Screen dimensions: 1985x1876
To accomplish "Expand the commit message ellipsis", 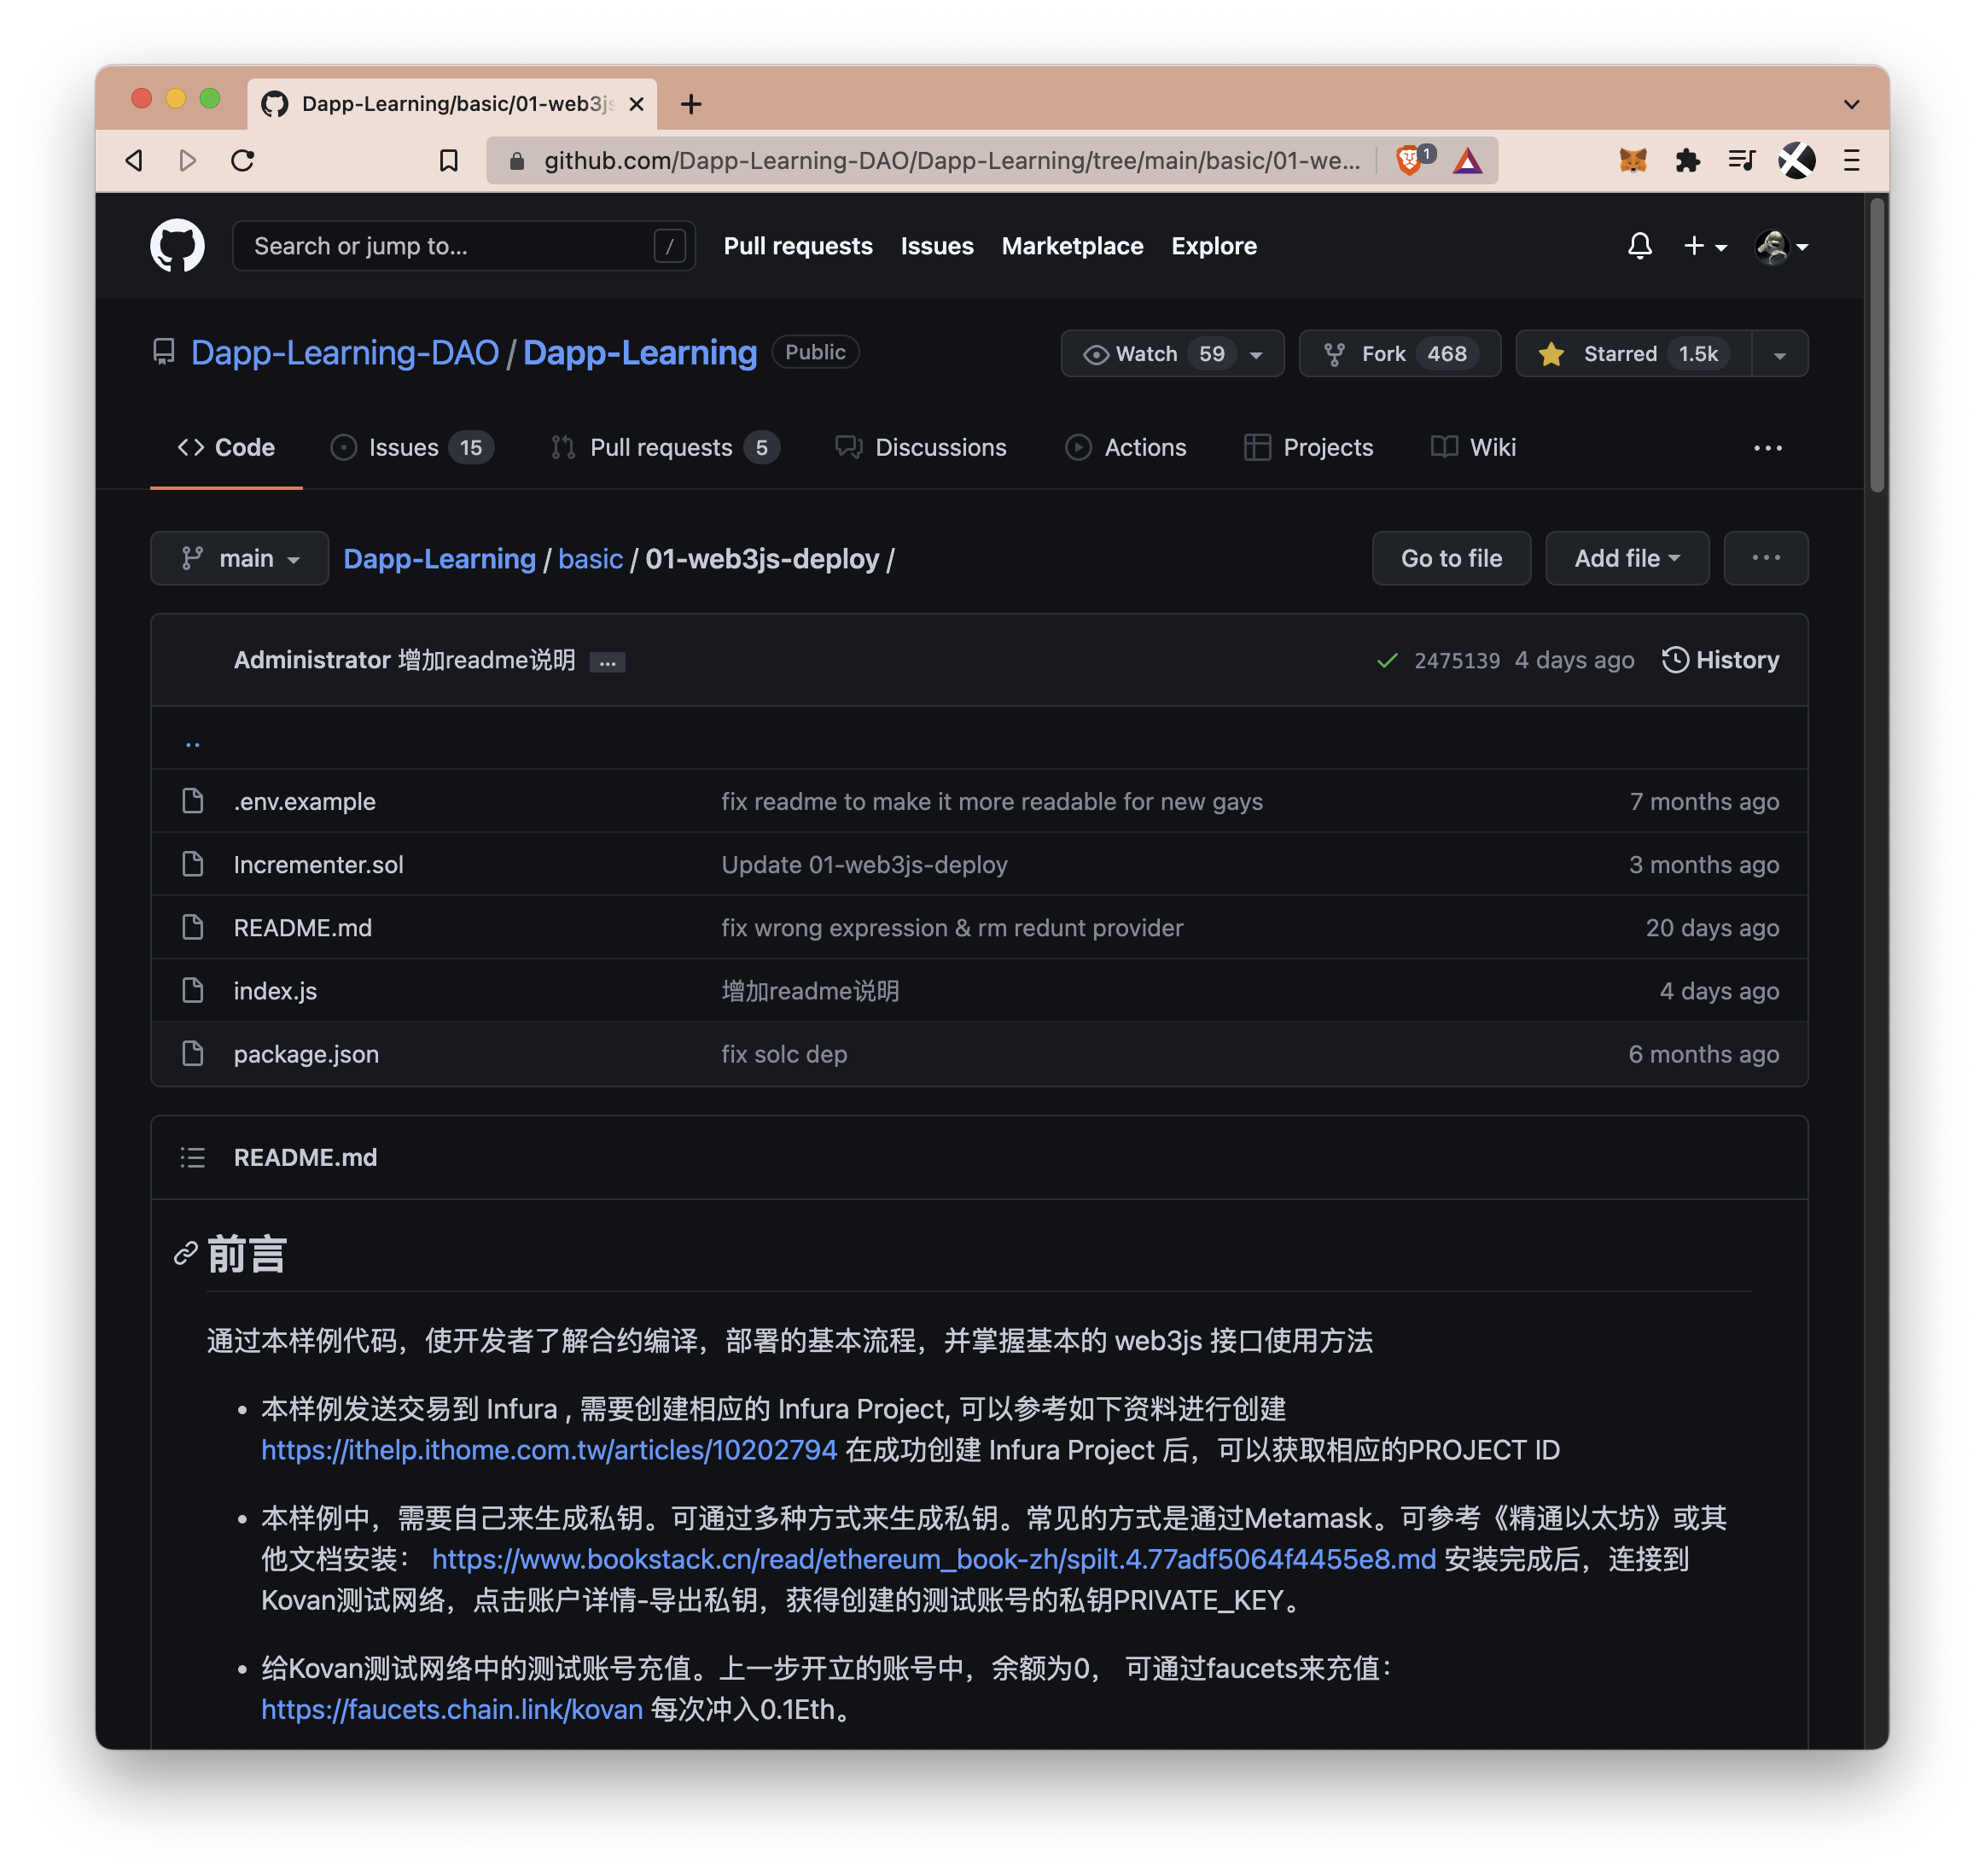I will [x=607, y=662].
